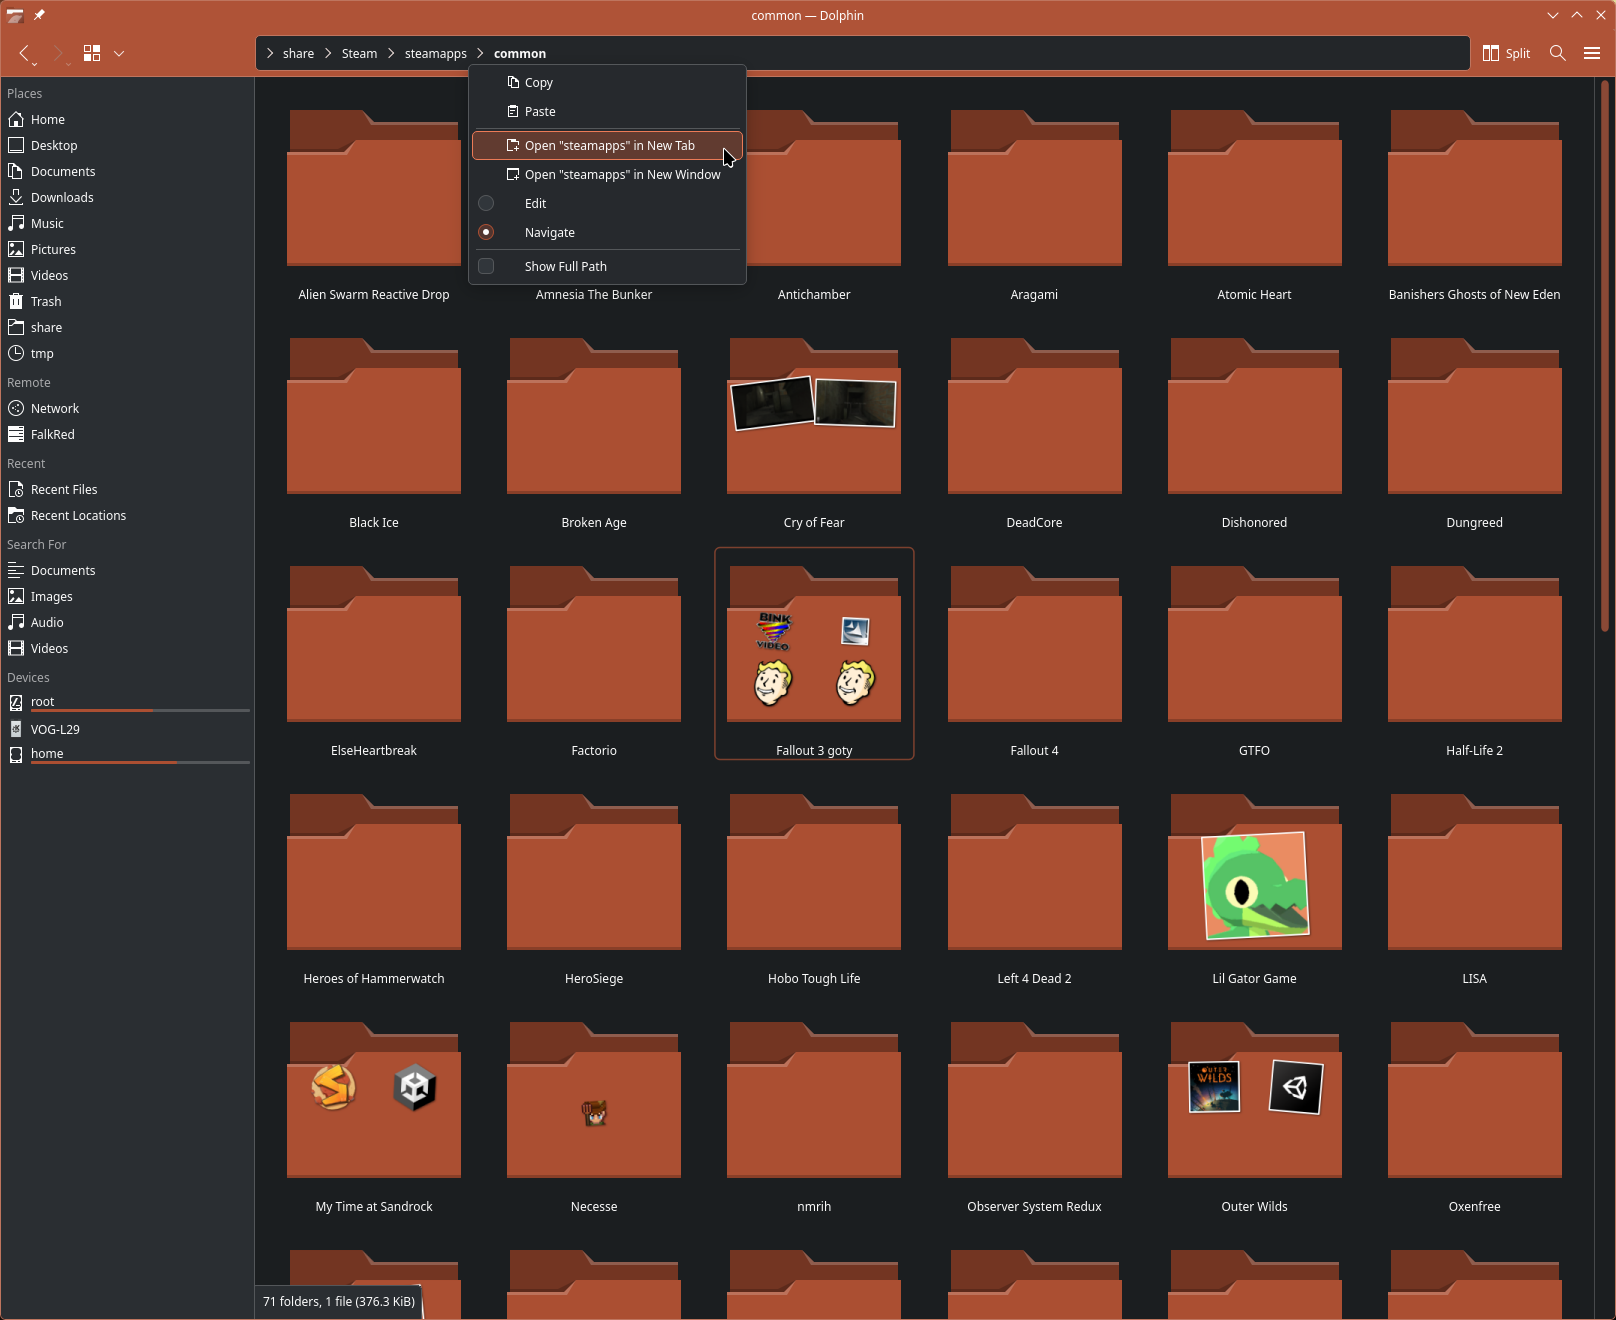1616x1320 pixels.
Task: Click the share breadcrumb
Action: [x=298, y=53]
